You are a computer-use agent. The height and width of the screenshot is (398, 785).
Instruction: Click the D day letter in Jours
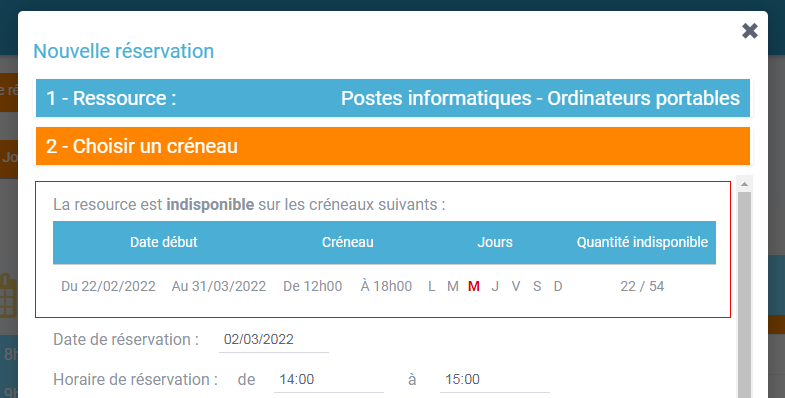tap(558, 286)
